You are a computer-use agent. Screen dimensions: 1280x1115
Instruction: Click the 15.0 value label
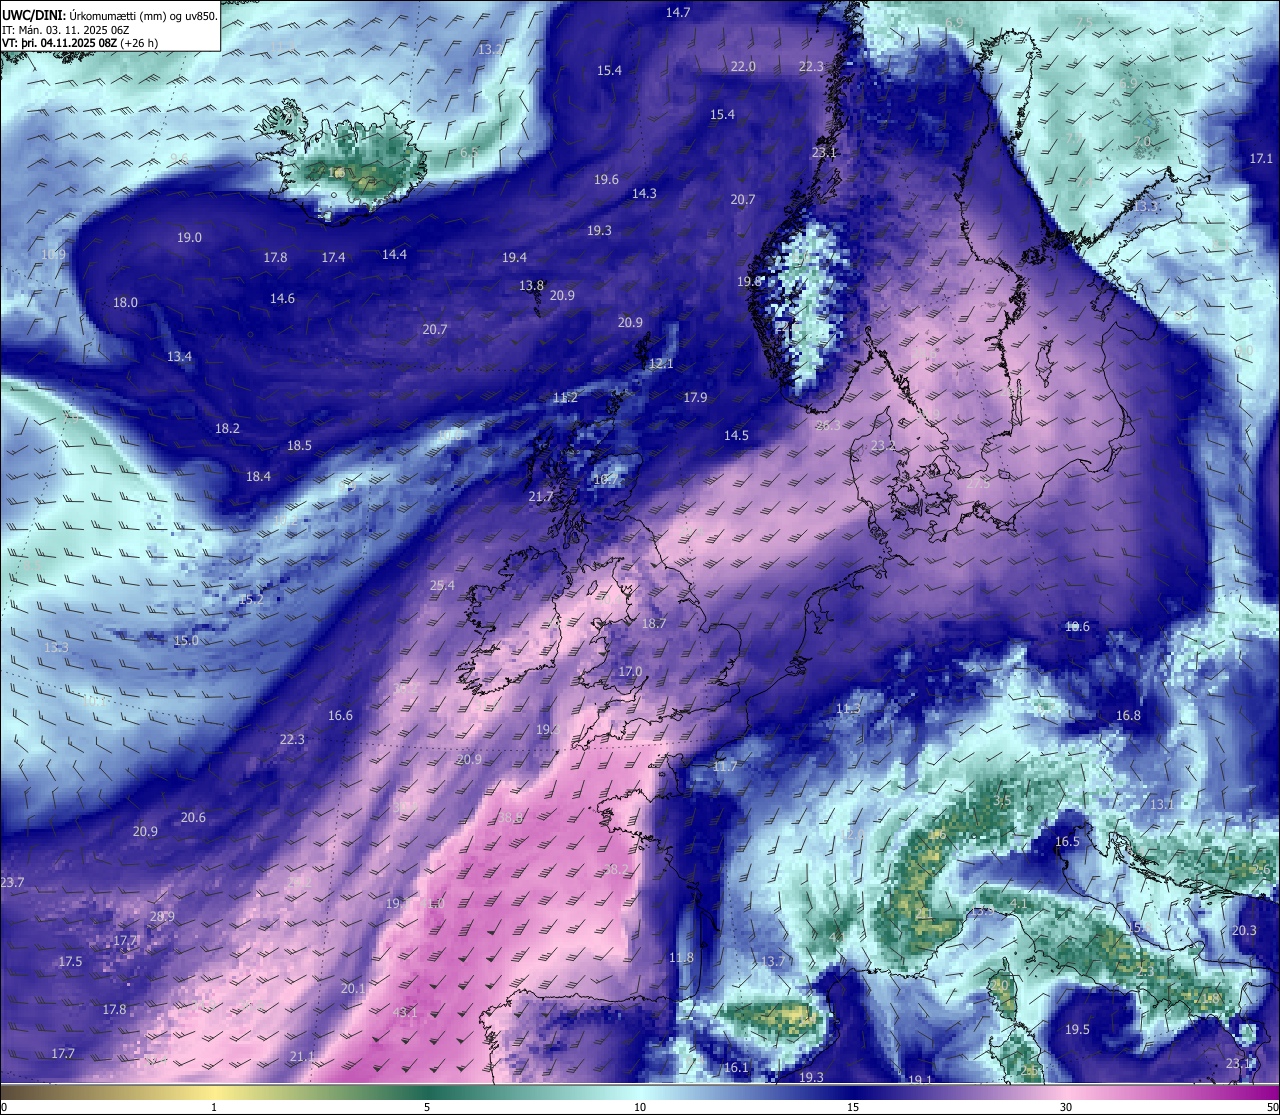coord(186,641)
